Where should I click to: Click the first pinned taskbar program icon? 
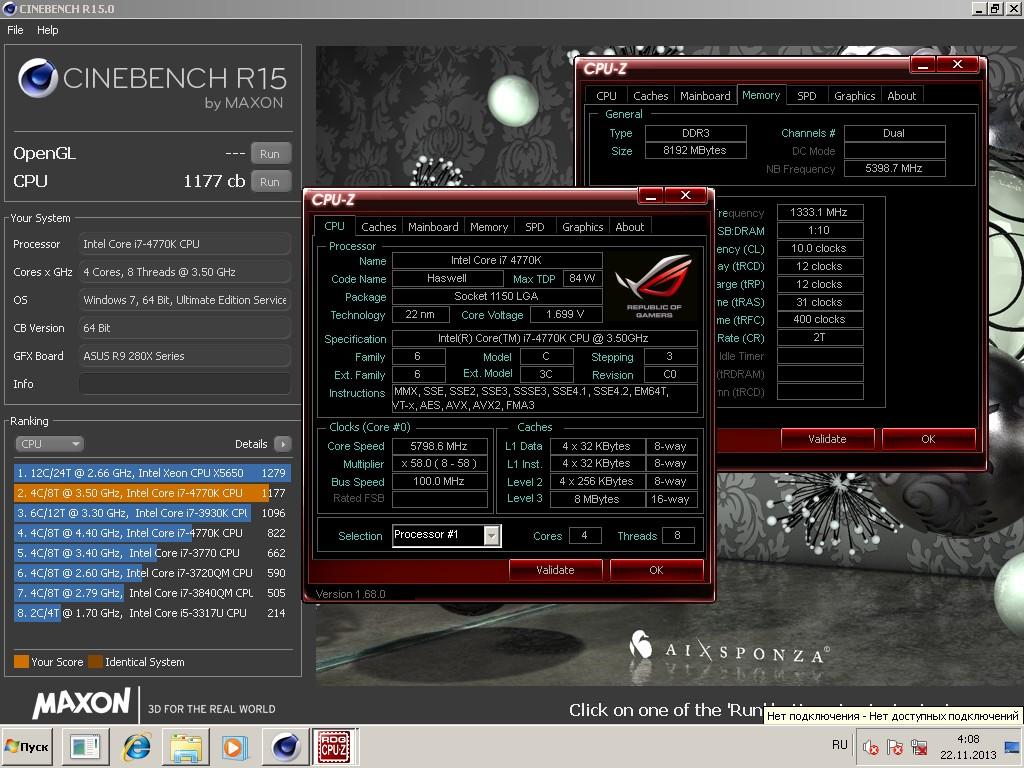[85, 746]
